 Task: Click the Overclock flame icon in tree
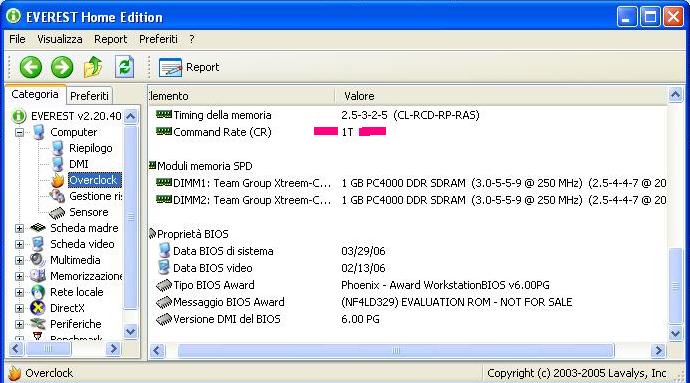pyautogui.click(x=58, y=180)
